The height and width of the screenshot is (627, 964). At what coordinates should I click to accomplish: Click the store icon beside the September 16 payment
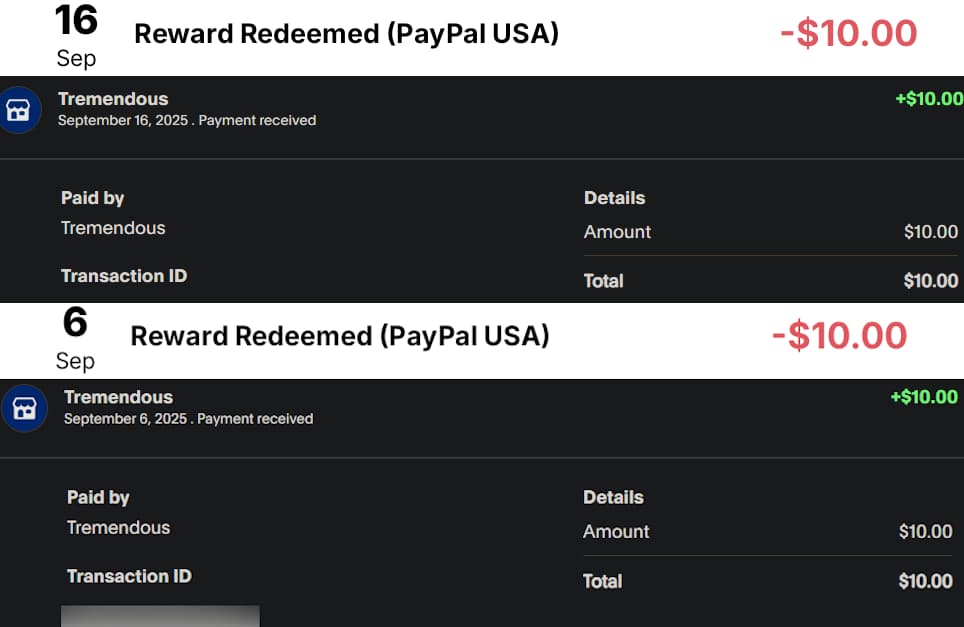coord(19,110)
